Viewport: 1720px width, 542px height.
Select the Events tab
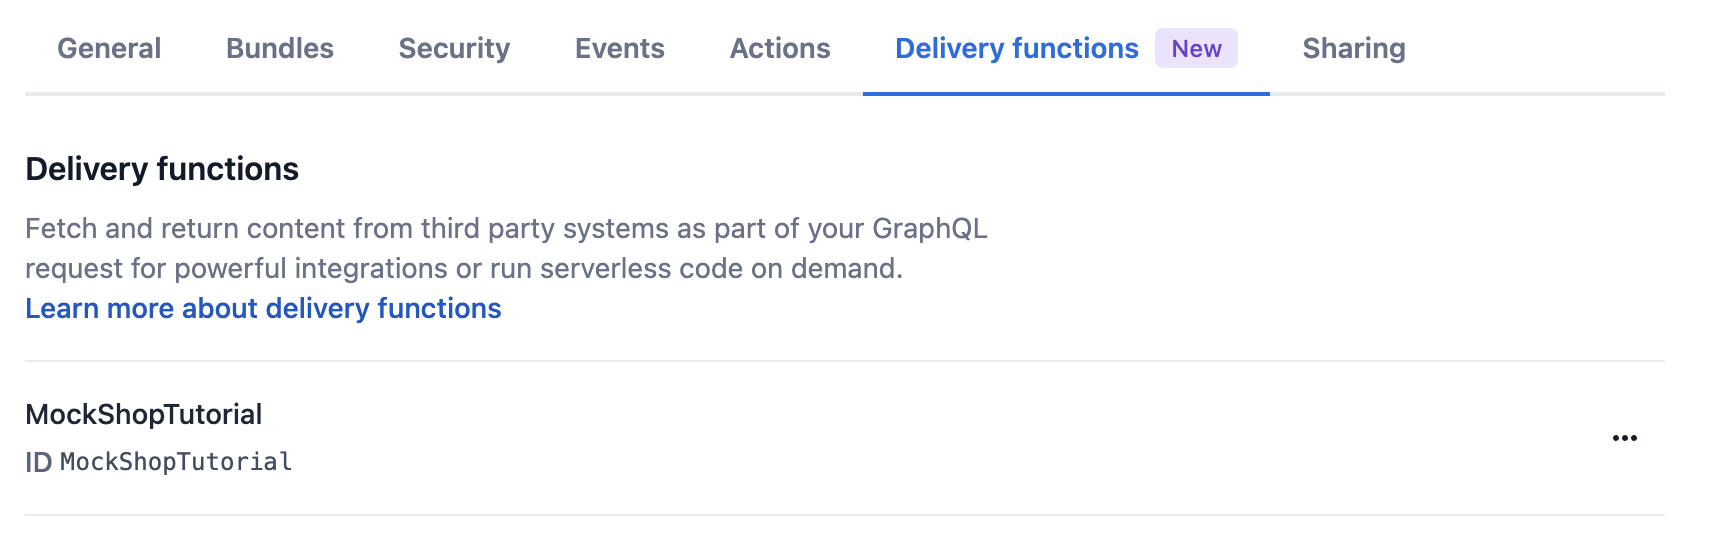(619, 48)
